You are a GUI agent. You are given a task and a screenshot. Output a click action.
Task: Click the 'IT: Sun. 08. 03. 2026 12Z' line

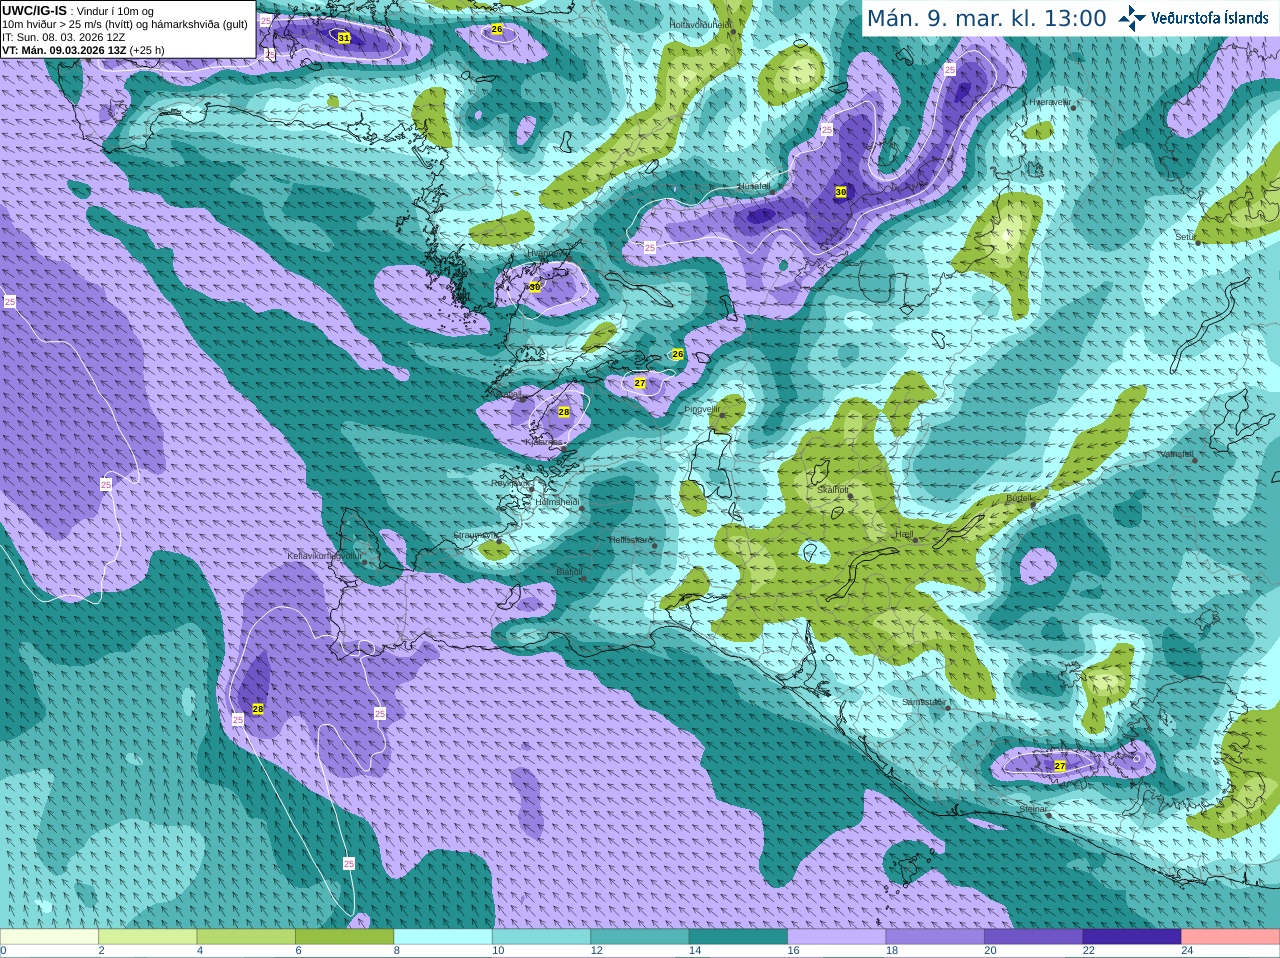(64, 37)
